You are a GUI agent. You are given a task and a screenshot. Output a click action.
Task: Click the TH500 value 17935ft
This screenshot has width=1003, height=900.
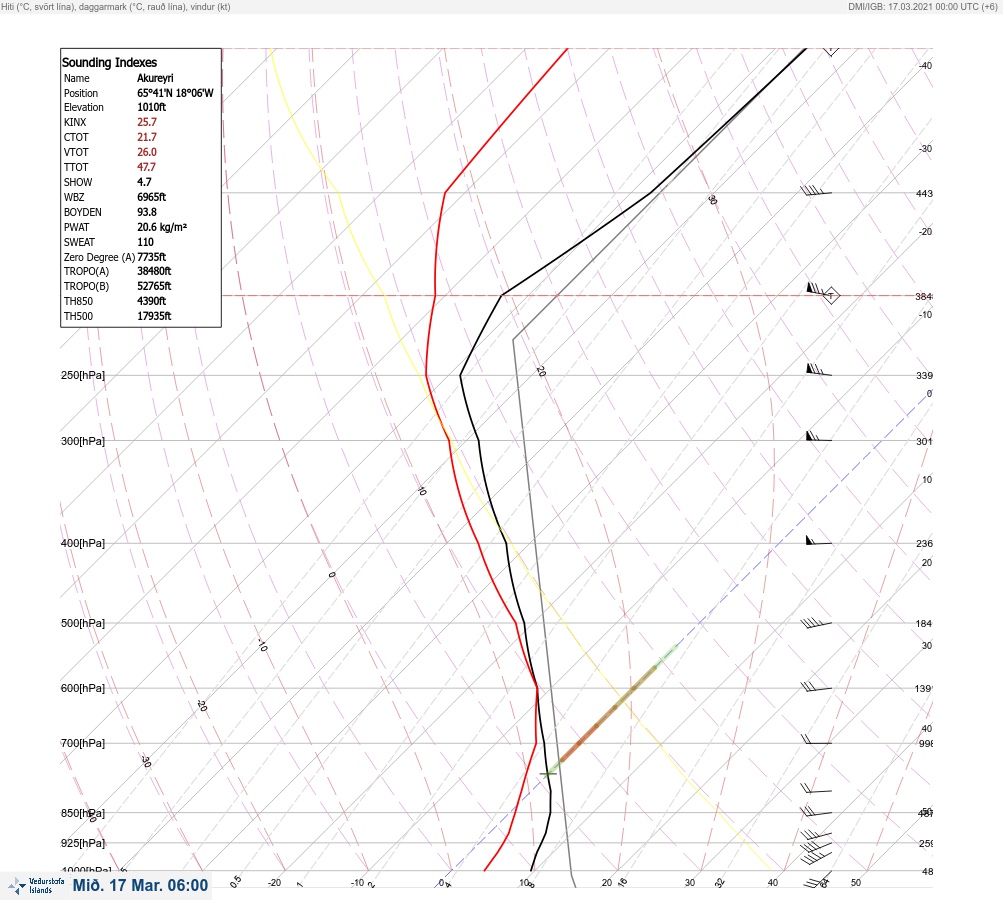(154, 316)
